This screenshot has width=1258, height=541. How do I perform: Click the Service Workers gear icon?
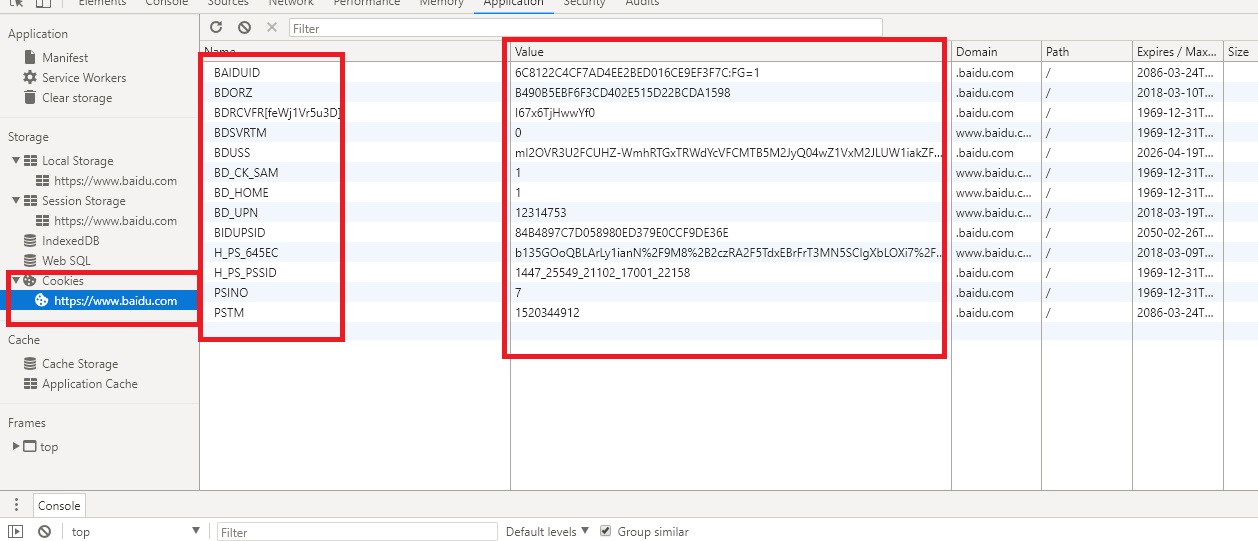(x=31, y=78)
